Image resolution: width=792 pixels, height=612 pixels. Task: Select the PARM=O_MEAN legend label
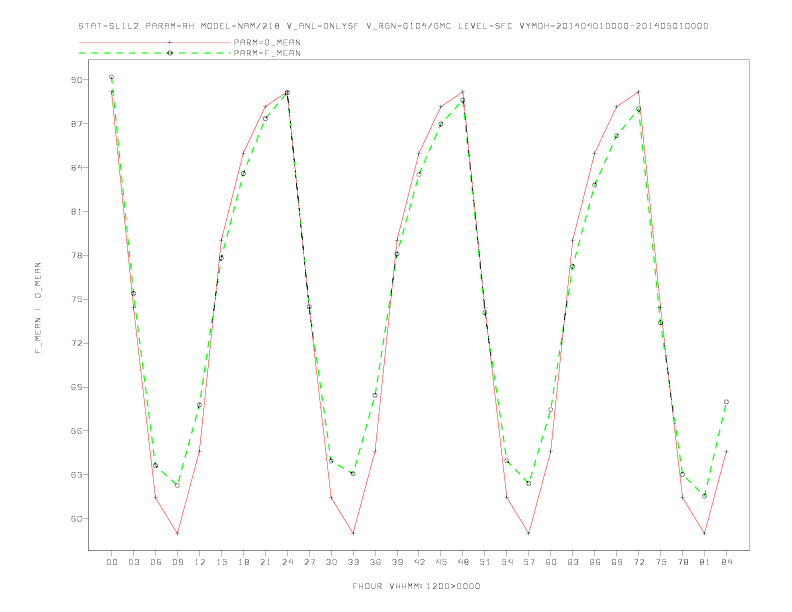point(267,42)
